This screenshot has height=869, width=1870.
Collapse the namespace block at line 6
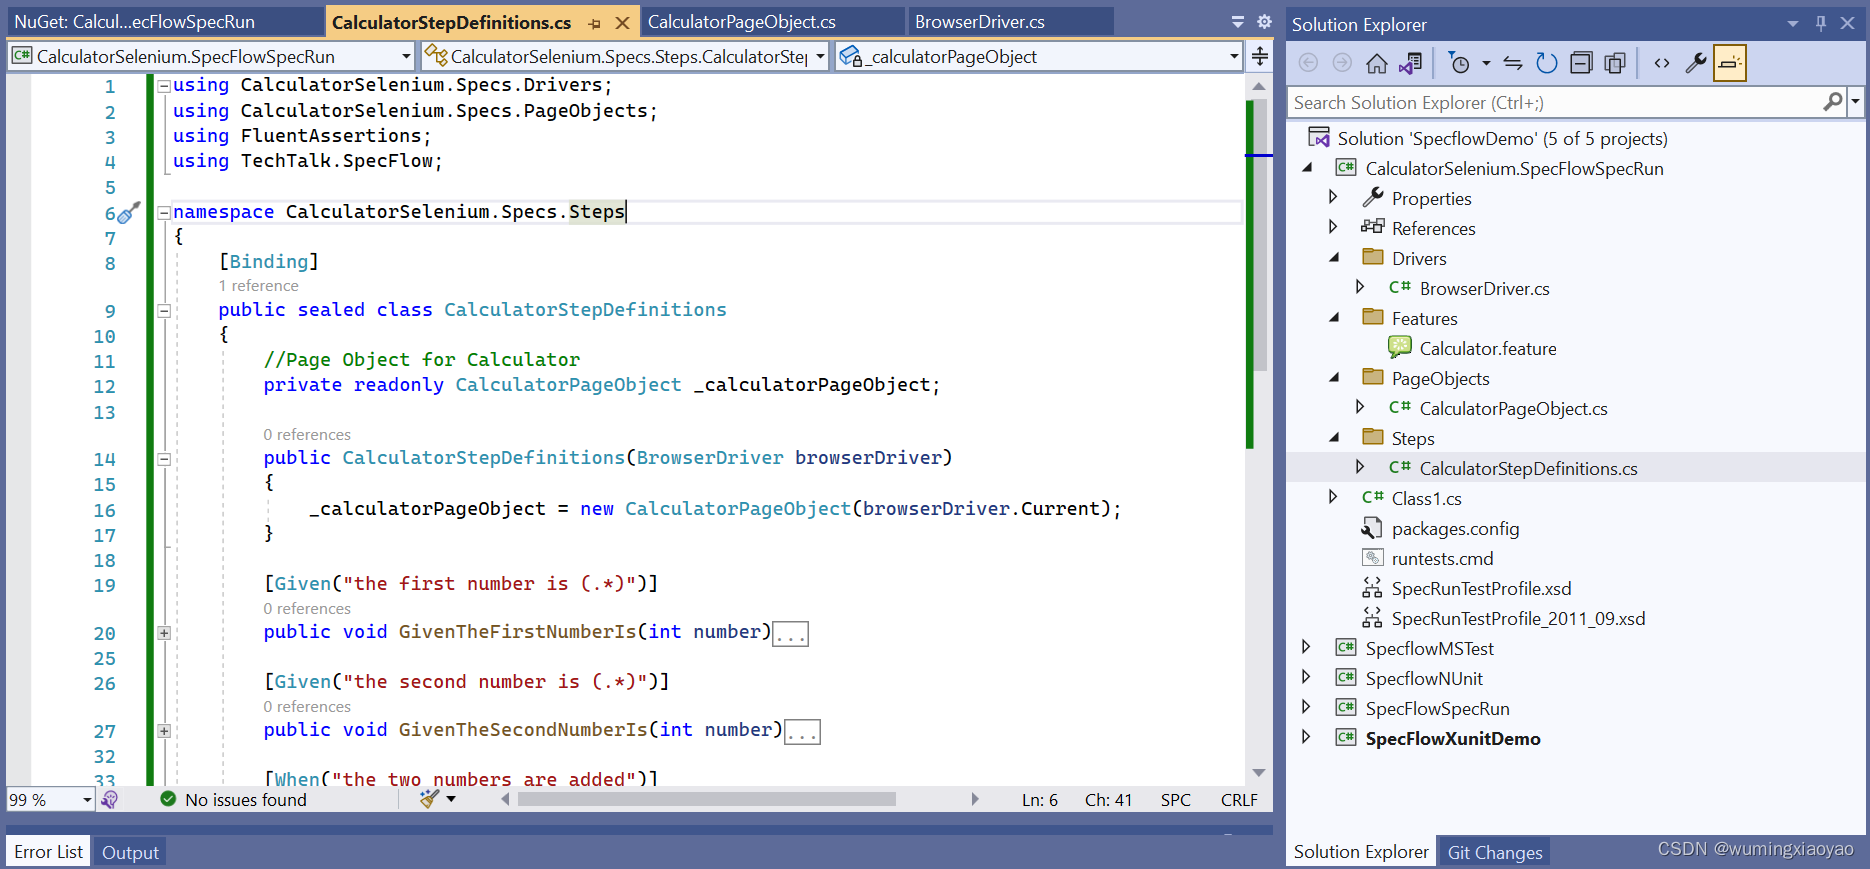[x=163, y=212]
